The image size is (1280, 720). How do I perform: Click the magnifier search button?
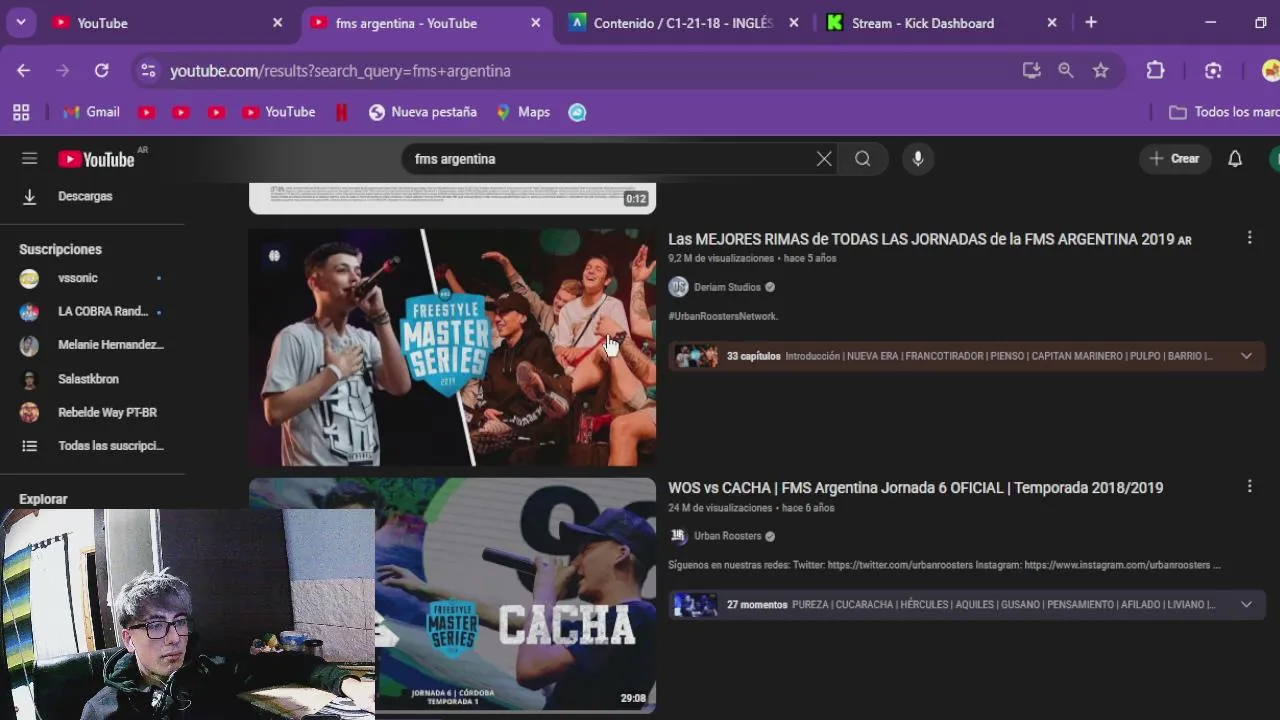[x=863, y=159]
